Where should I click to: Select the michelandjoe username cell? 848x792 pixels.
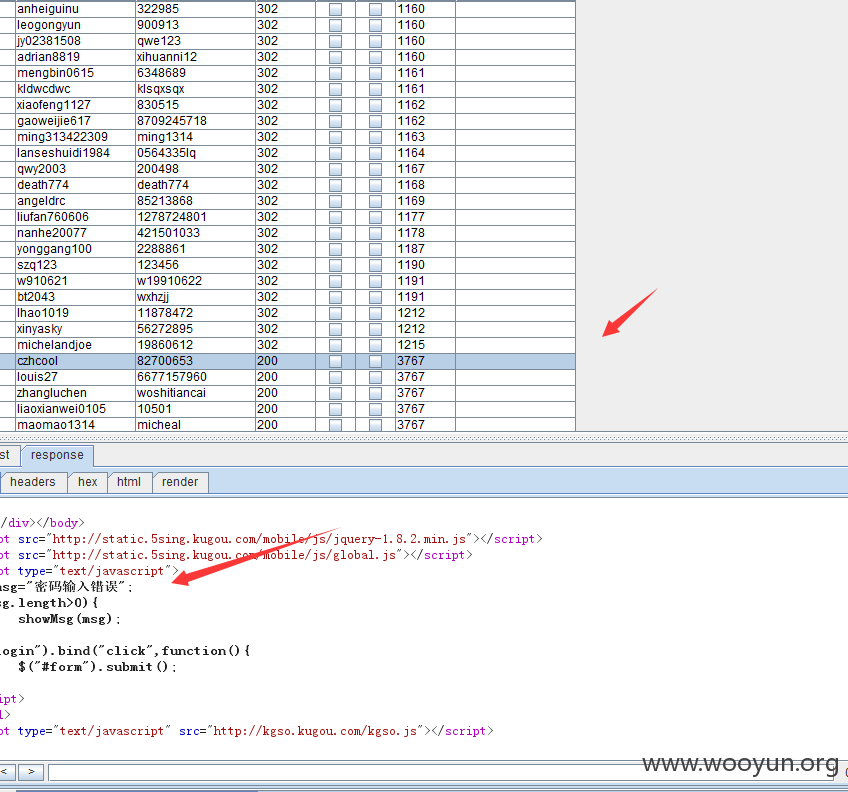pos(75,345)
